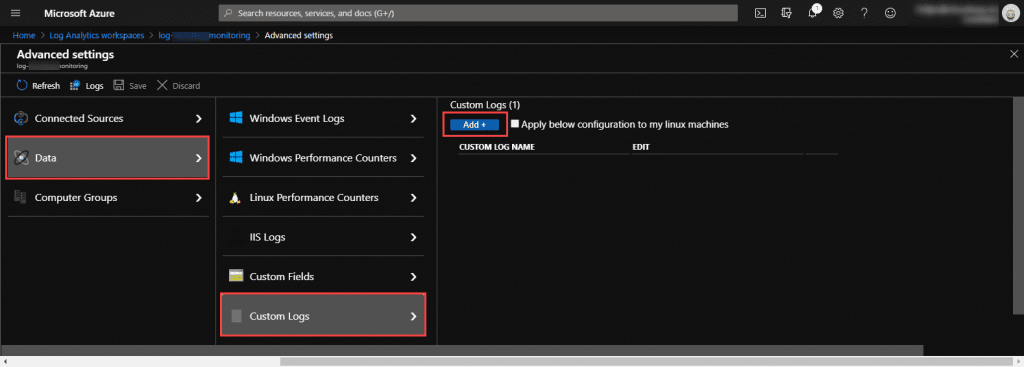Open Windows Performance Counters settings
The height and width of the screenshot is (367, 1024).
323,158
